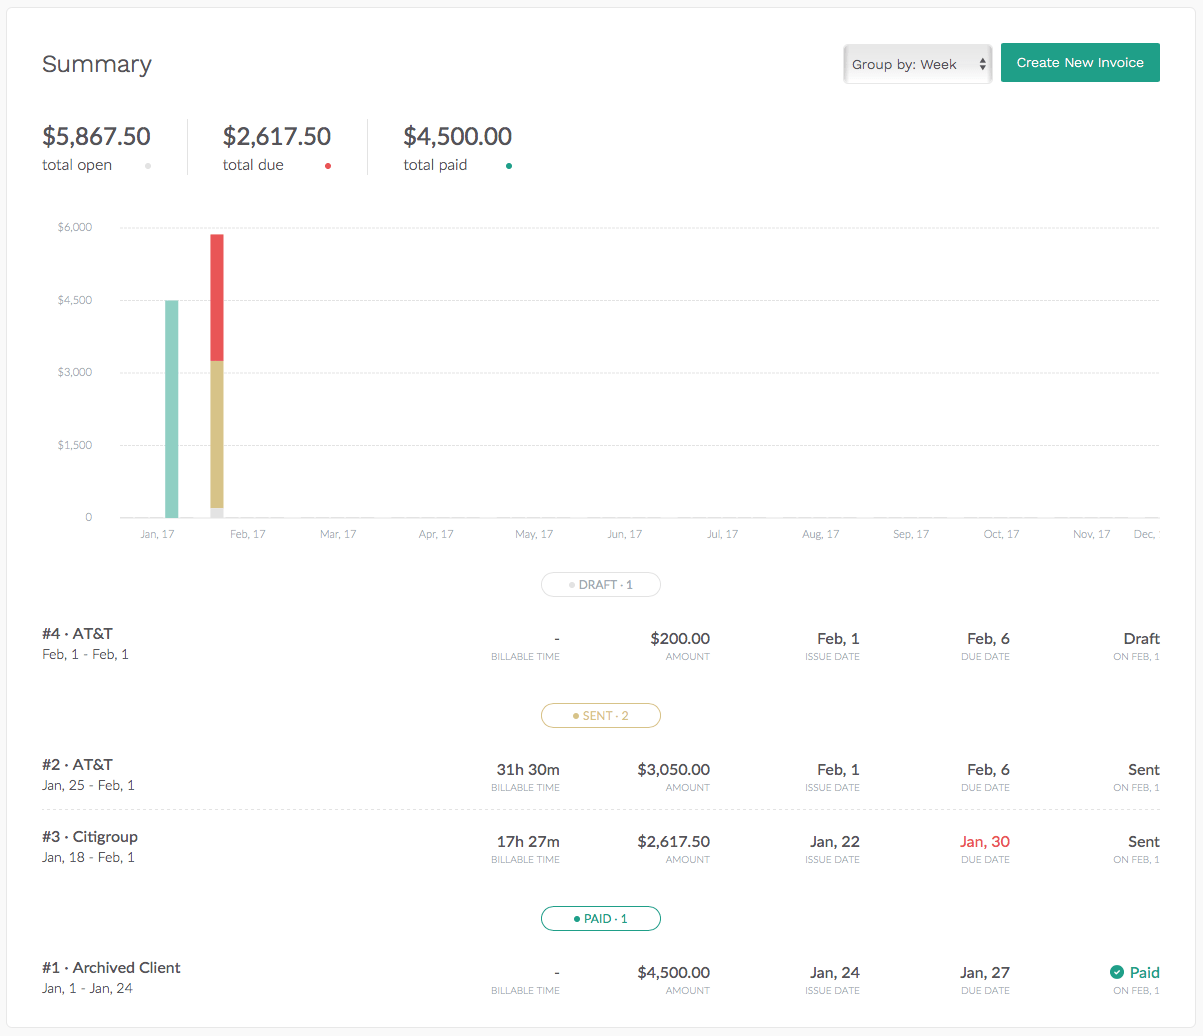Click the $4,500.00 amount in Archived Client row
Viewport: 1203px width, 1036px height.
tap(674, 973)
